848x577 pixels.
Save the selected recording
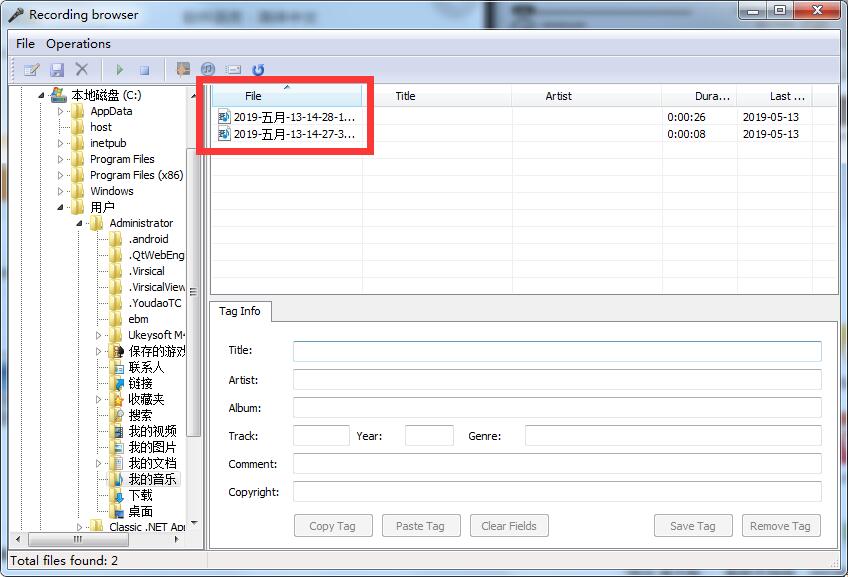coord(57,69)
